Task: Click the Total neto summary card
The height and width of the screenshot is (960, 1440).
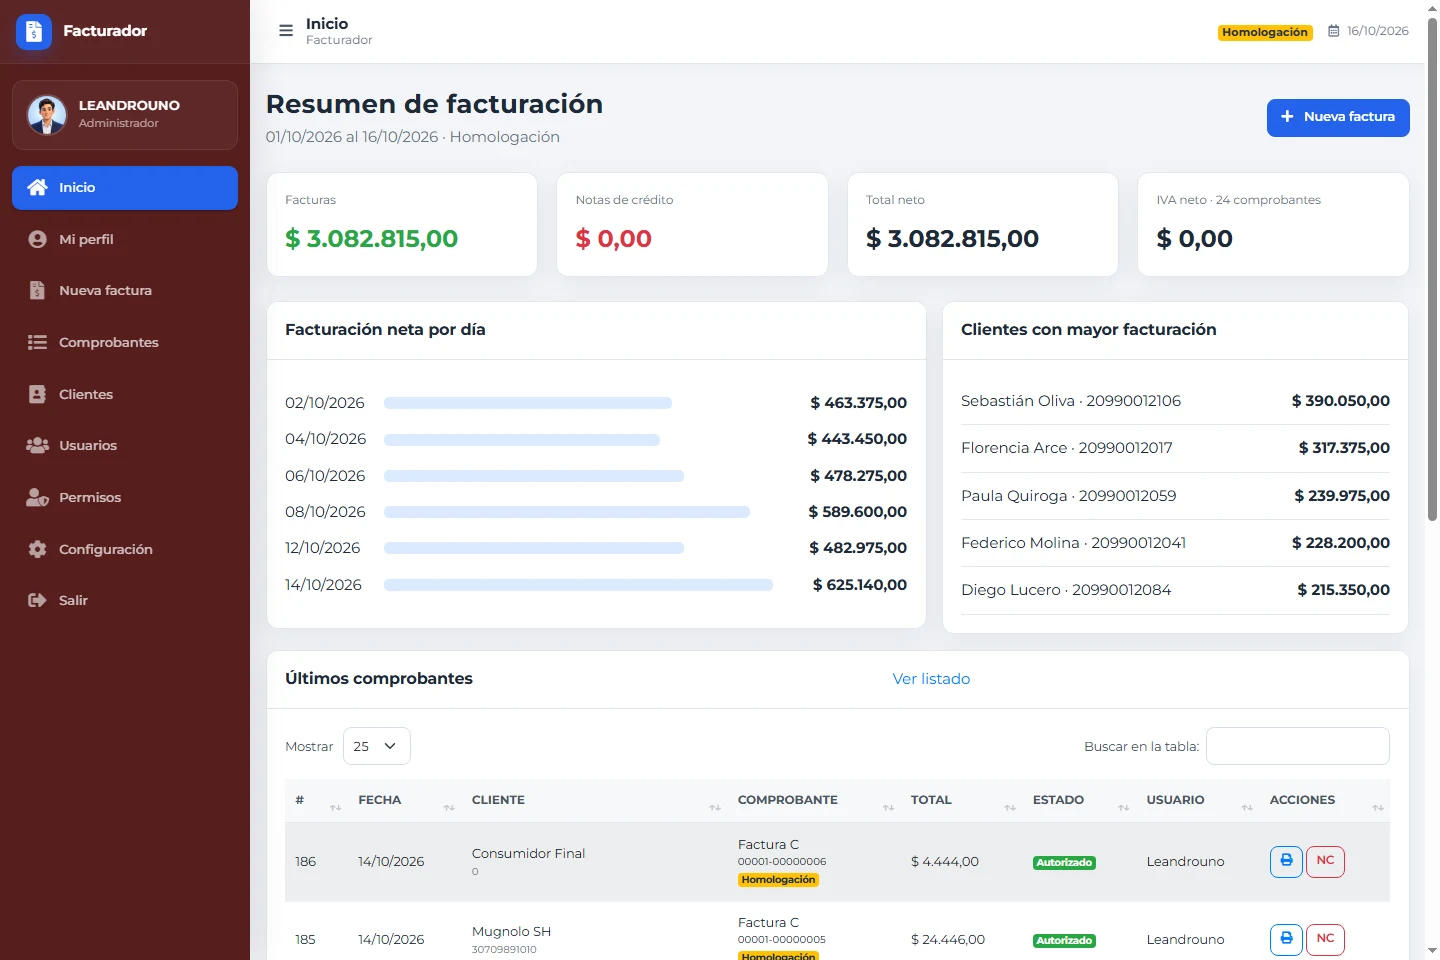Action: [982, 225]
